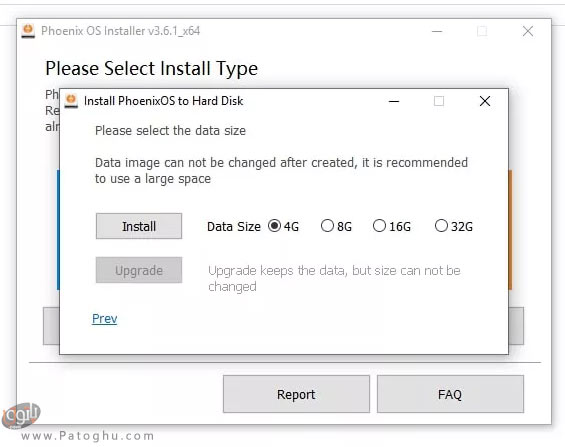Go back using the Prev link
This screenshot has width=565, height=447.
tap(104, 318)
